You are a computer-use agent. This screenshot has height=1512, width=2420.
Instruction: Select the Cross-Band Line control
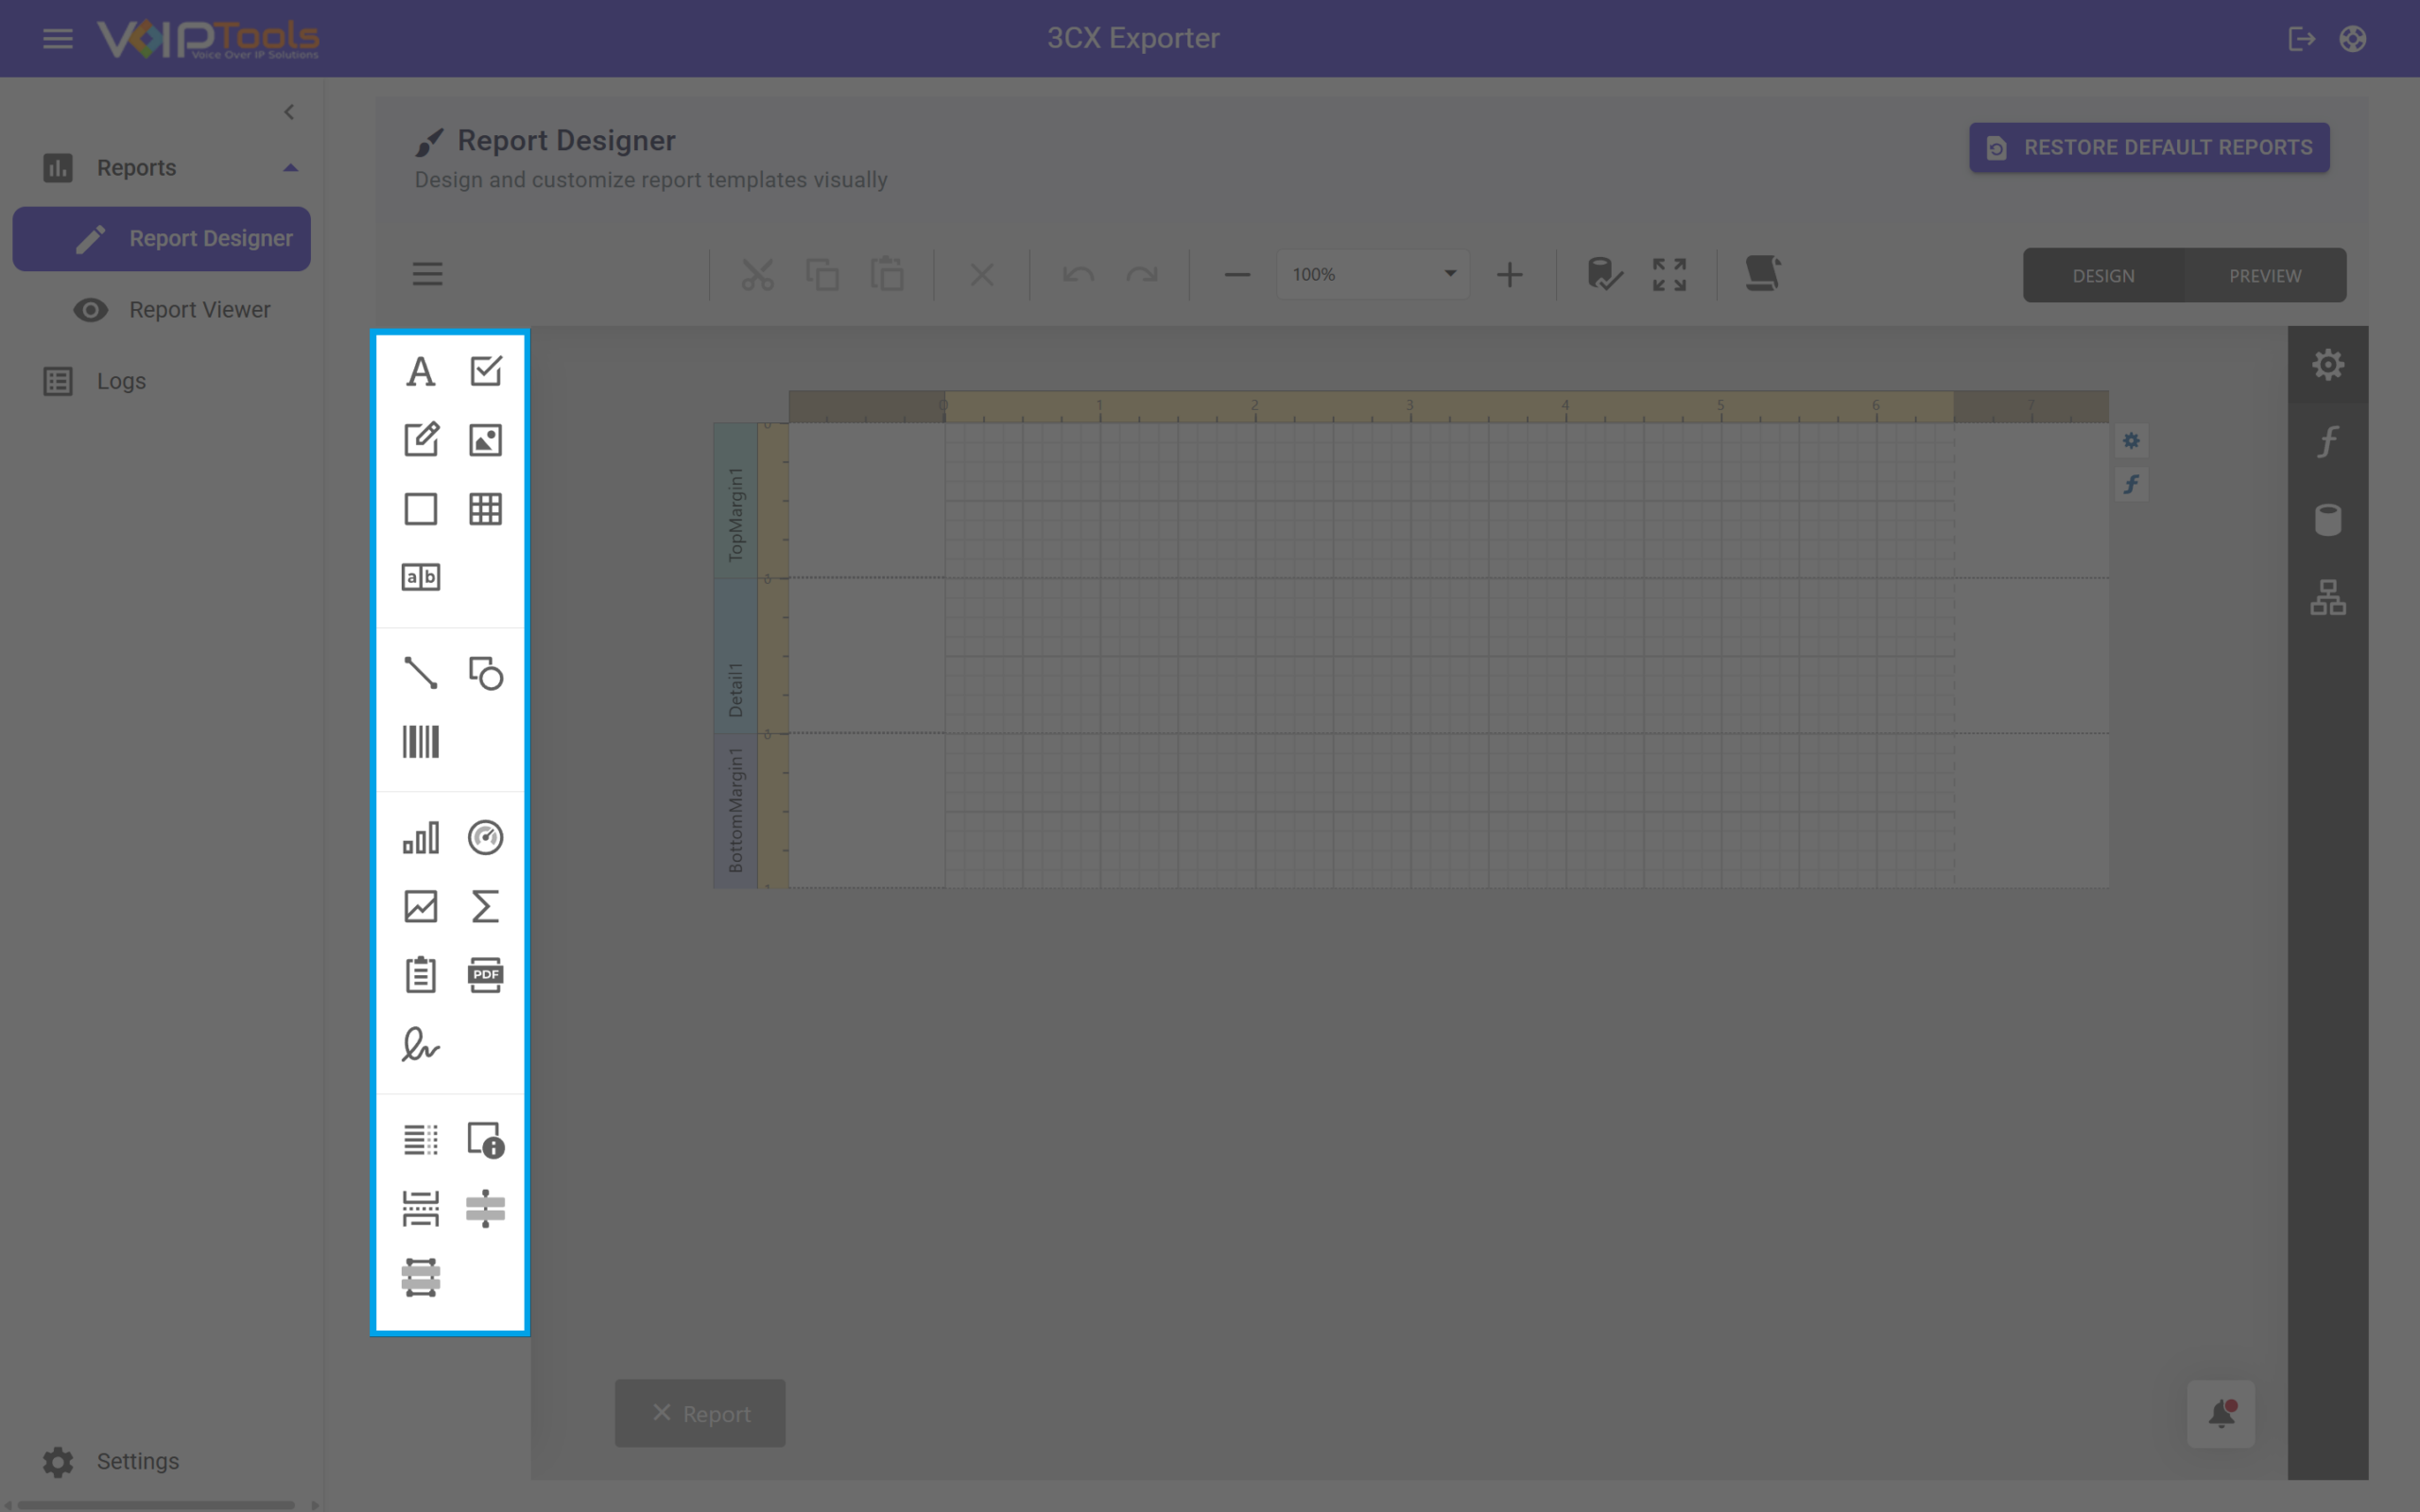485,1209
